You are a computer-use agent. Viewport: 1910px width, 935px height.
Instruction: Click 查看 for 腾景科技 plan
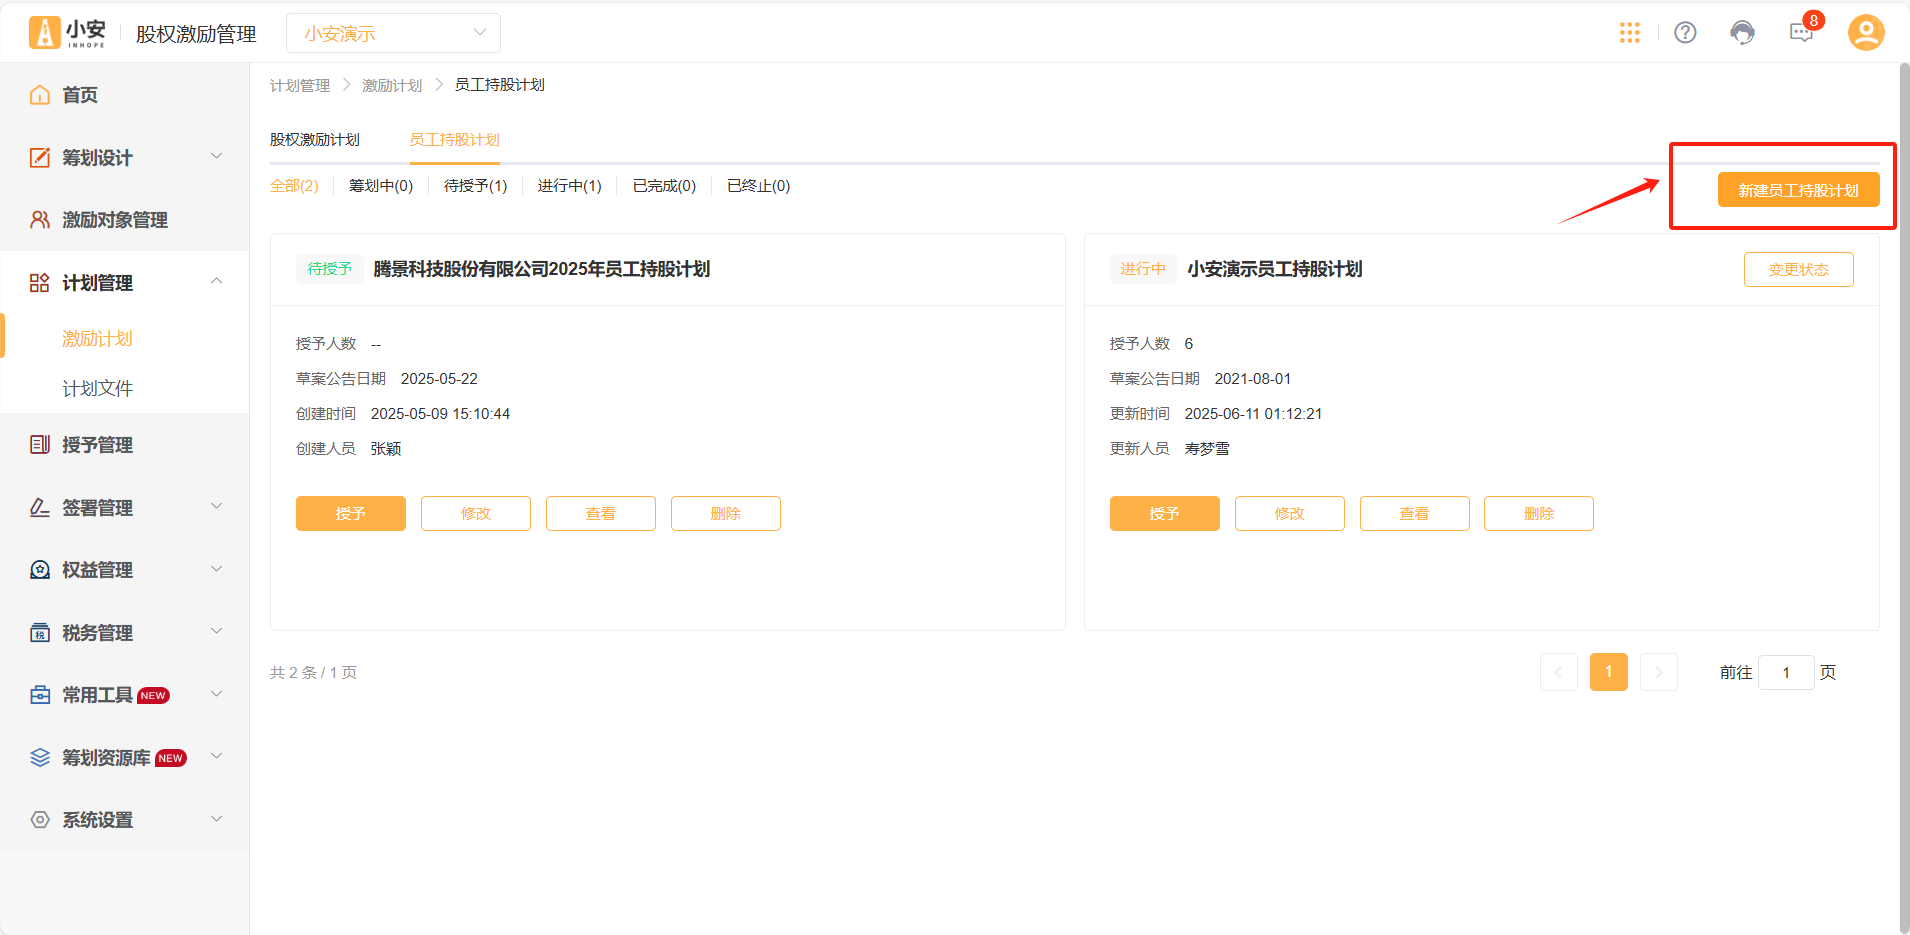[x=601, y=513]
